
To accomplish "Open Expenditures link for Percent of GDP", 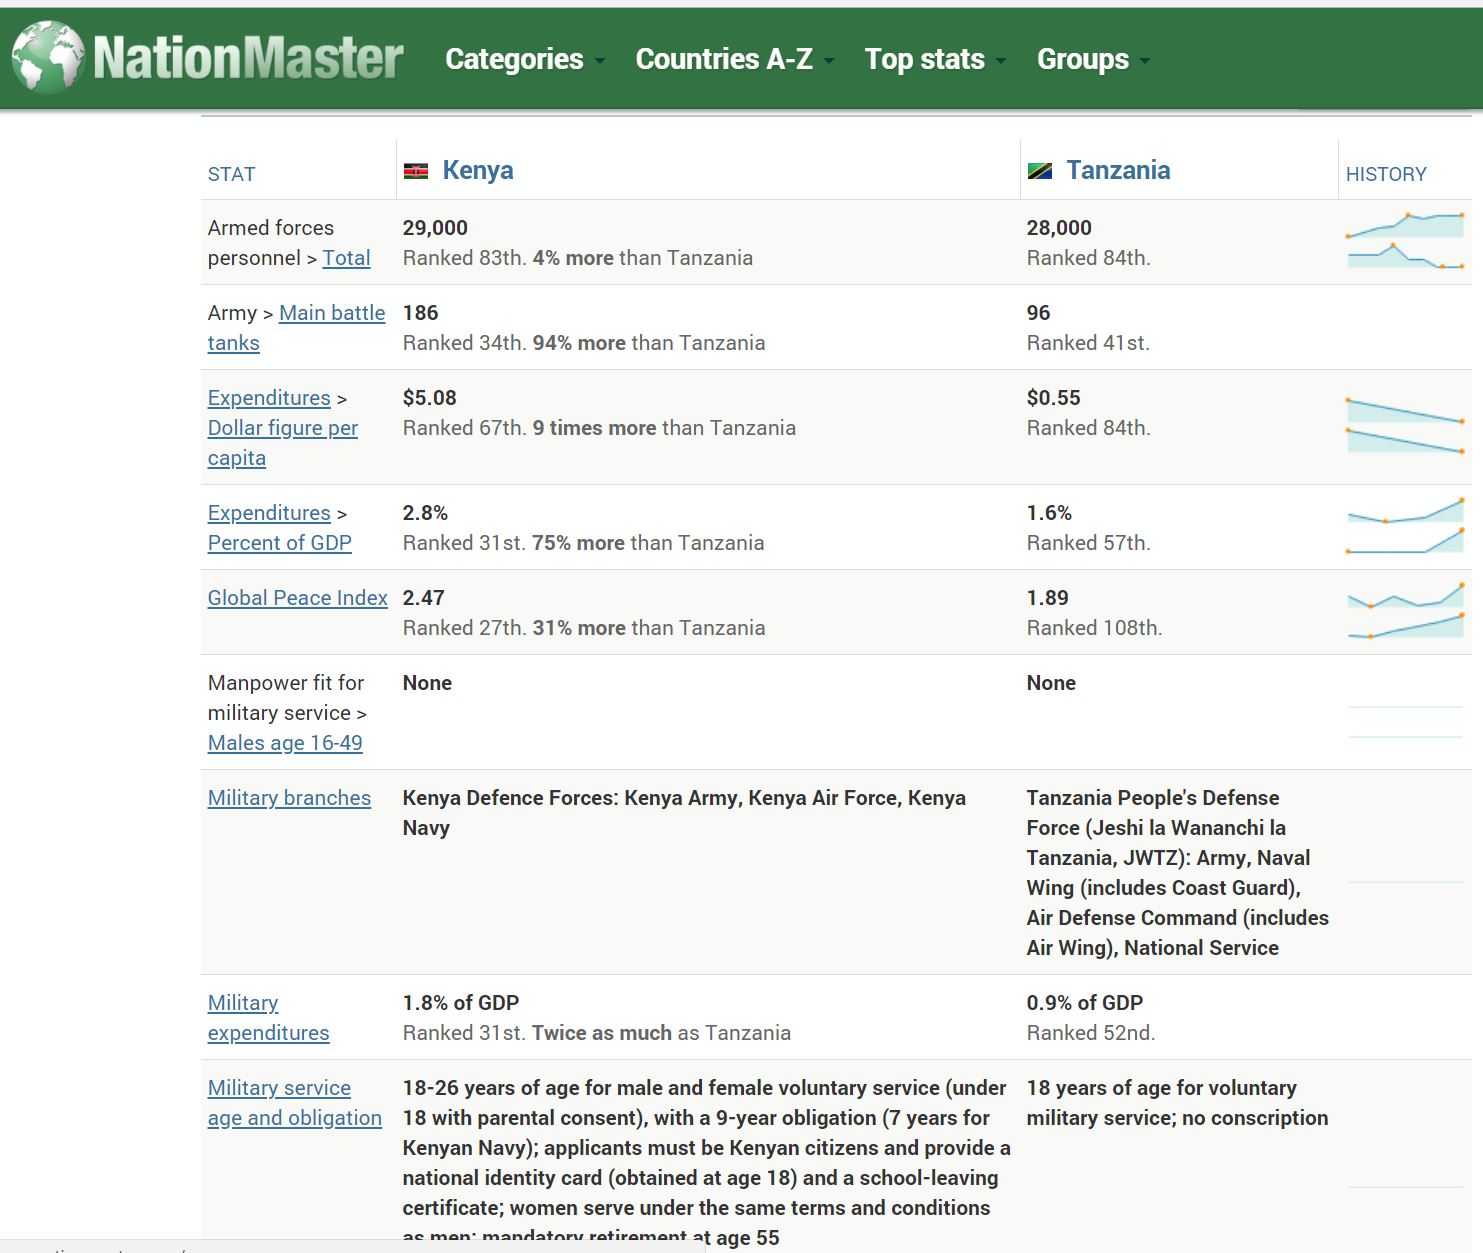I will [269, 513].
